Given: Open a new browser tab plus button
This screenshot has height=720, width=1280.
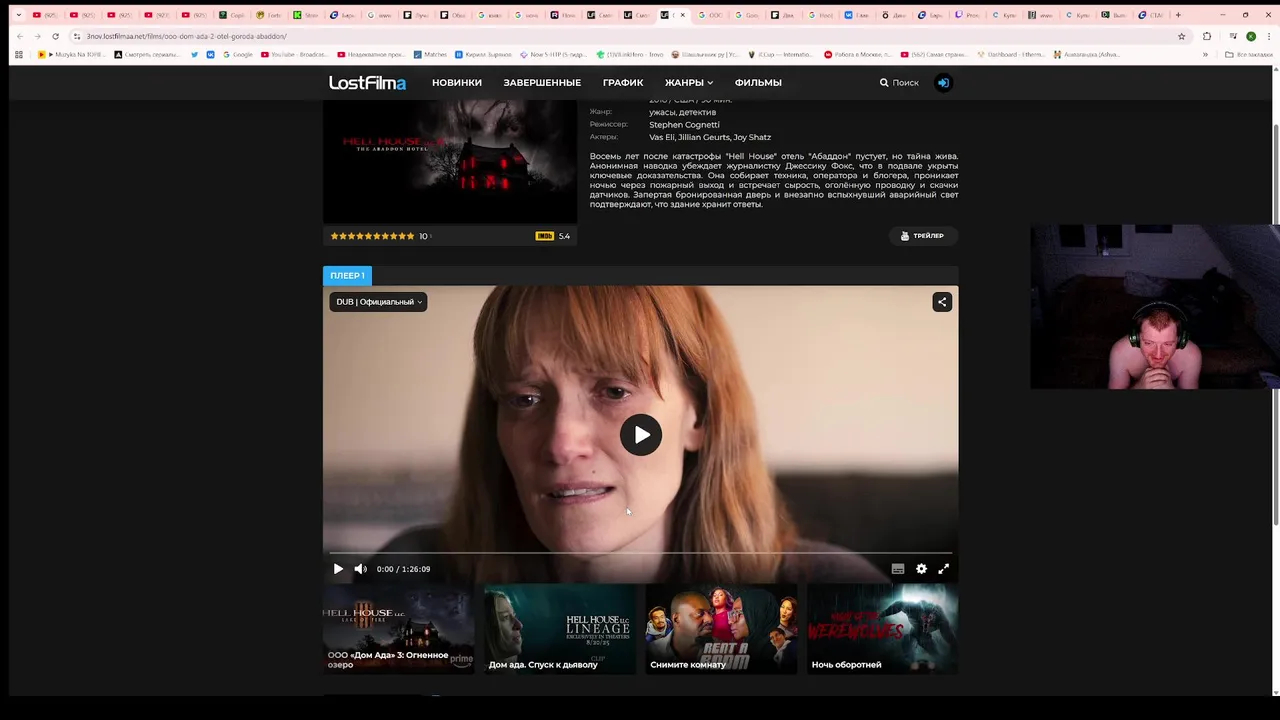Looking at the screenshot, I should [x=1178, y=15].
